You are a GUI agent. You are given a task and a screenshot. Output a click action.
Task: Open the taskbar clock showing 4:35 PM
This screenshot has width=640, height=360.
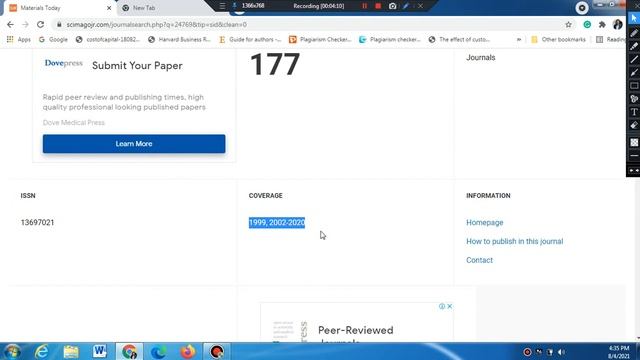[x=619, y=352]
